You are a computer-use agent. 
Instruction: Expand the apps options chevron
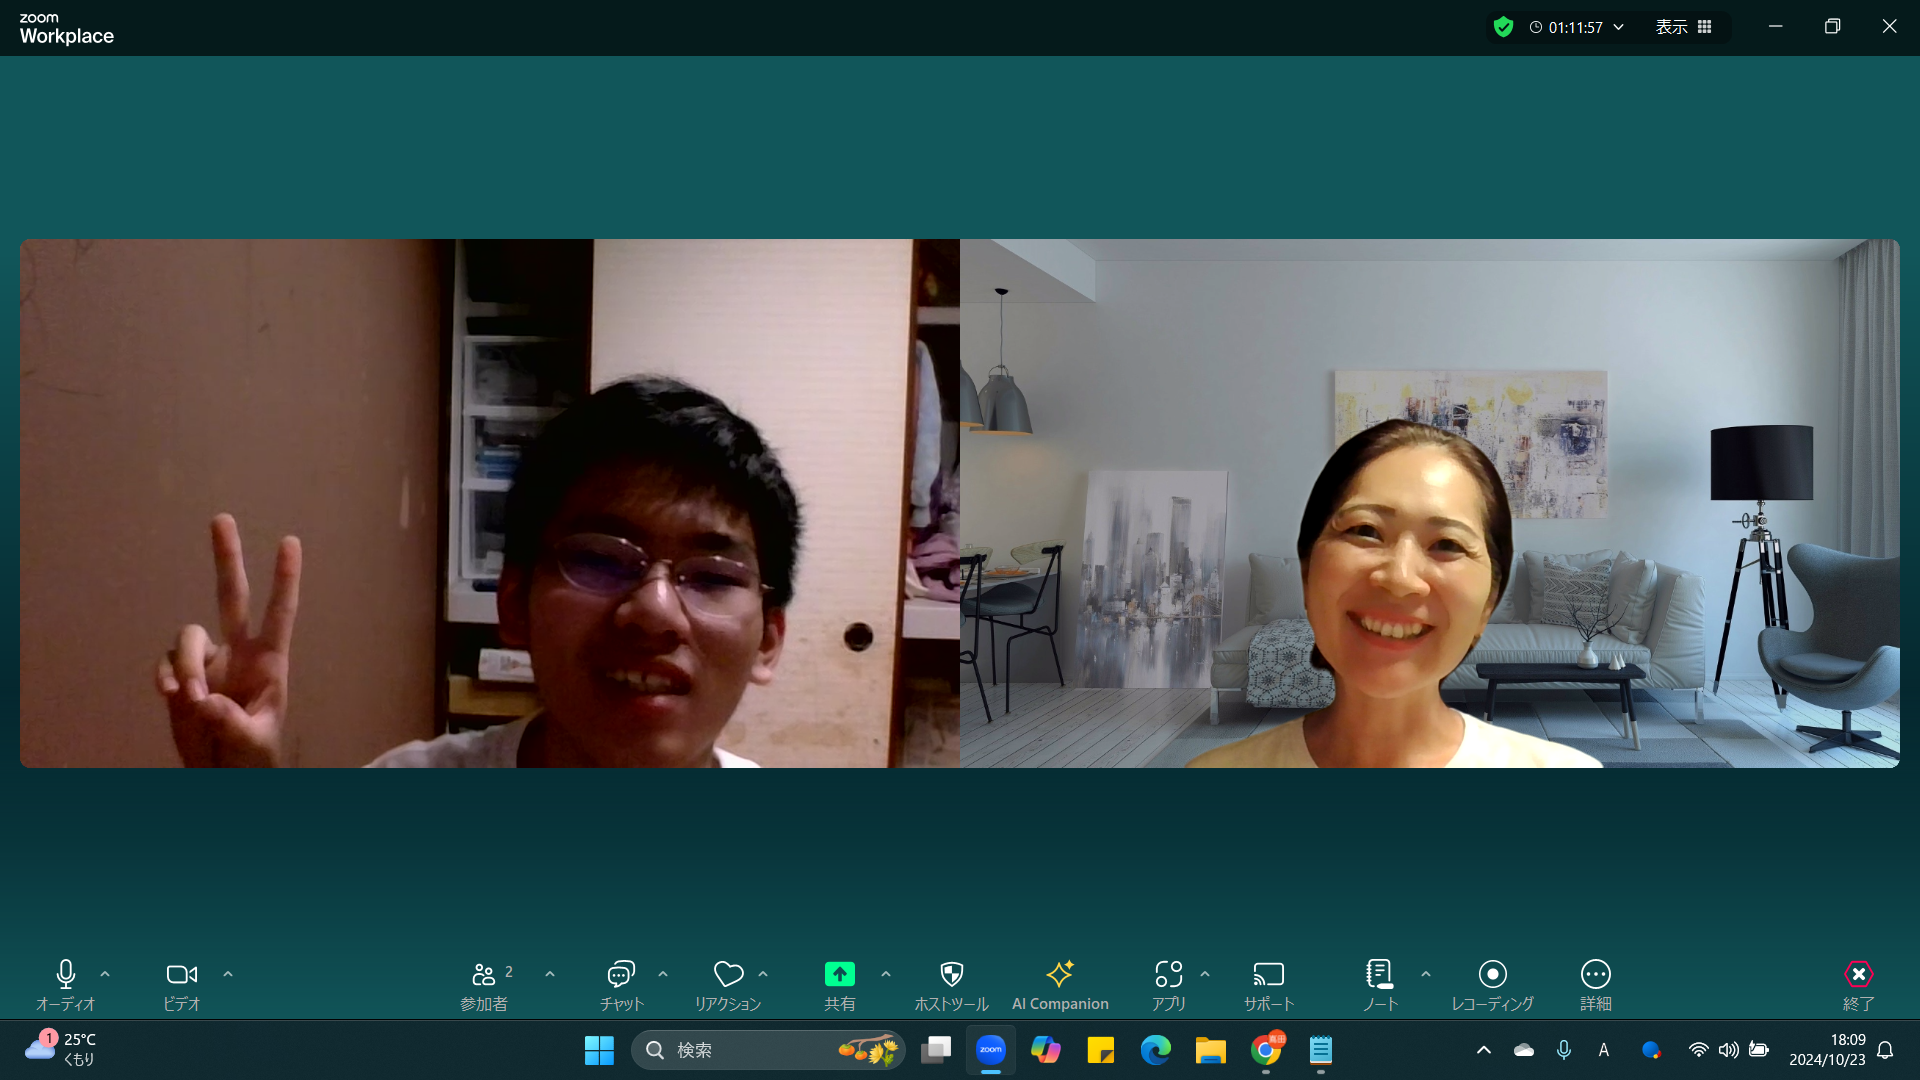1205,974
